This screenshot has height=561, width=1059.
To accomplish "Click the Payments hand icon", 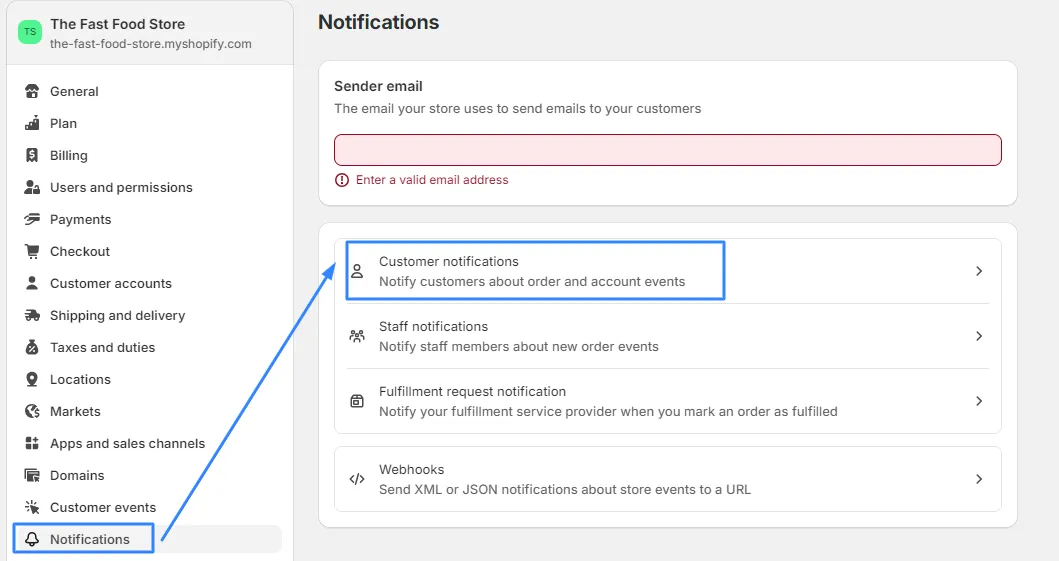I will [x=32, y=219].
